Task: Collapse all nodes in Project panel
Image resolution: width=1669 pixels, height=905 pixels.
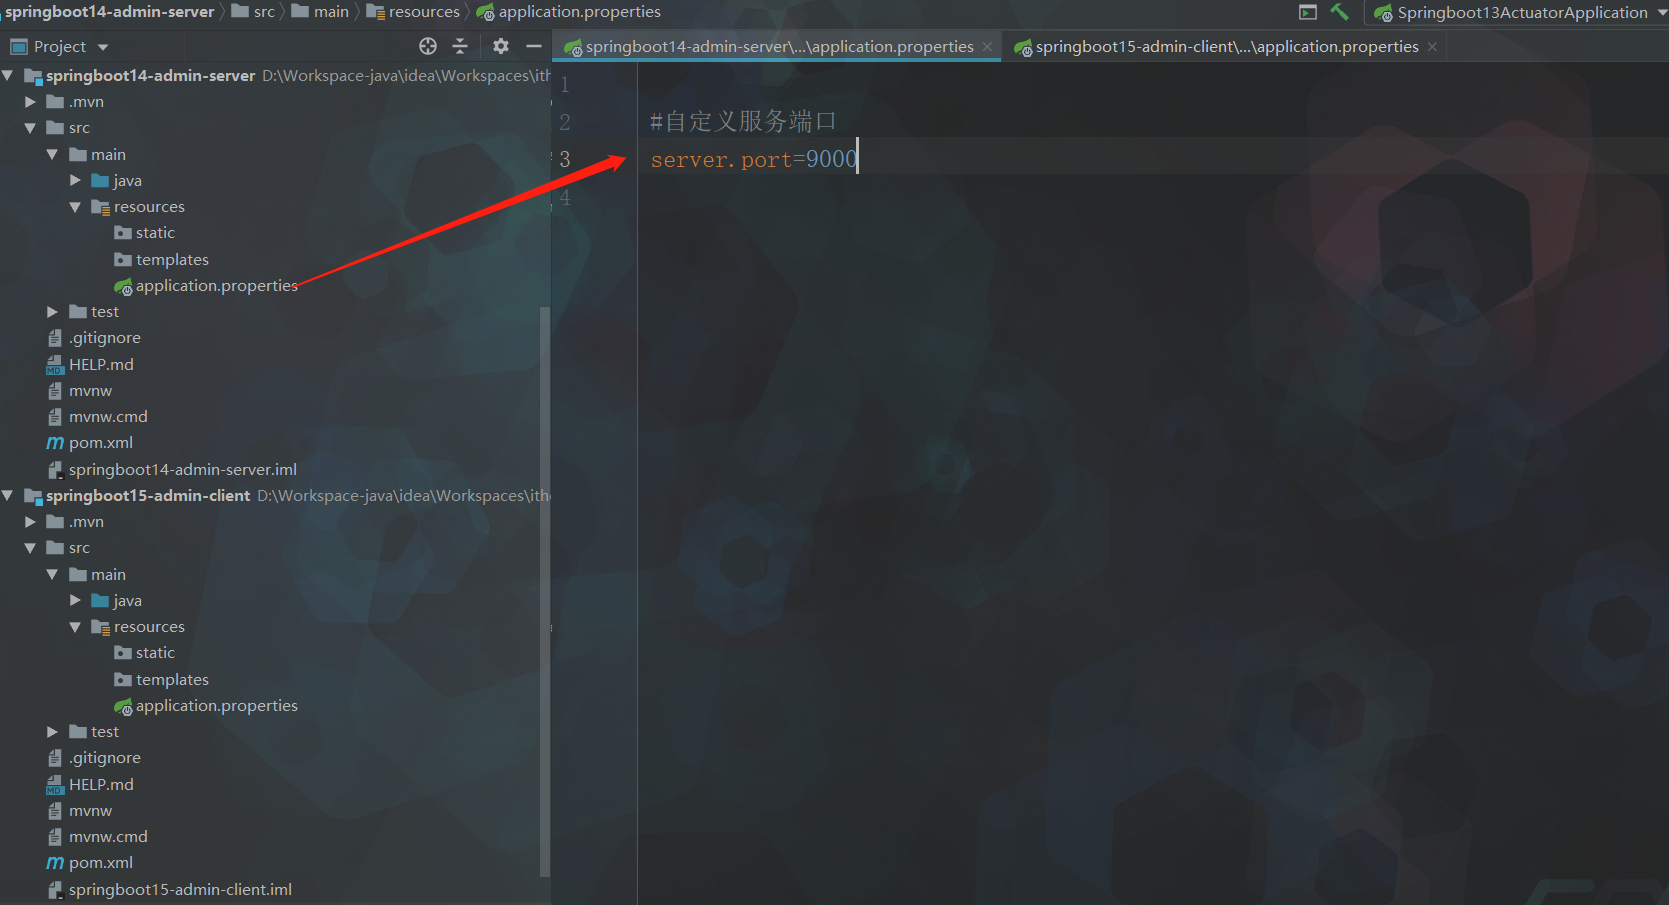Action: point(460,46)
